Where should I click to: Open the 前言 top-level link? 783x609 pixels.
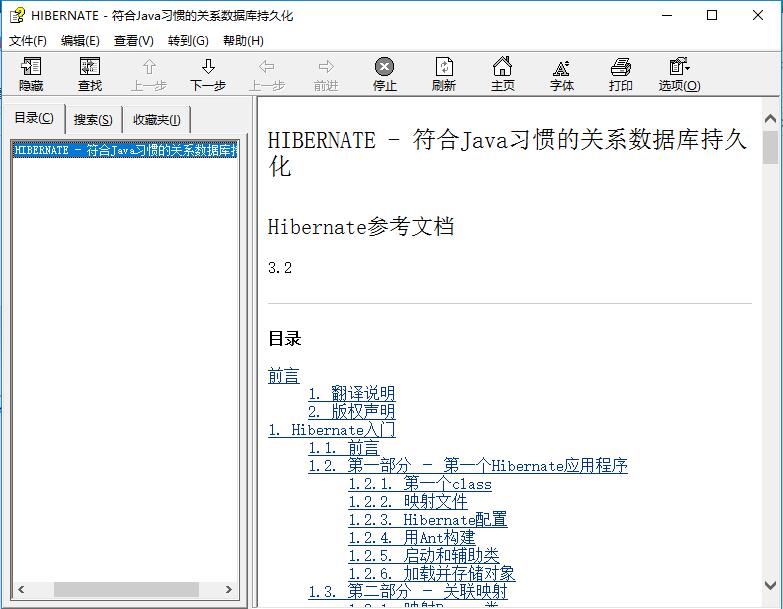tap(284, 376)
